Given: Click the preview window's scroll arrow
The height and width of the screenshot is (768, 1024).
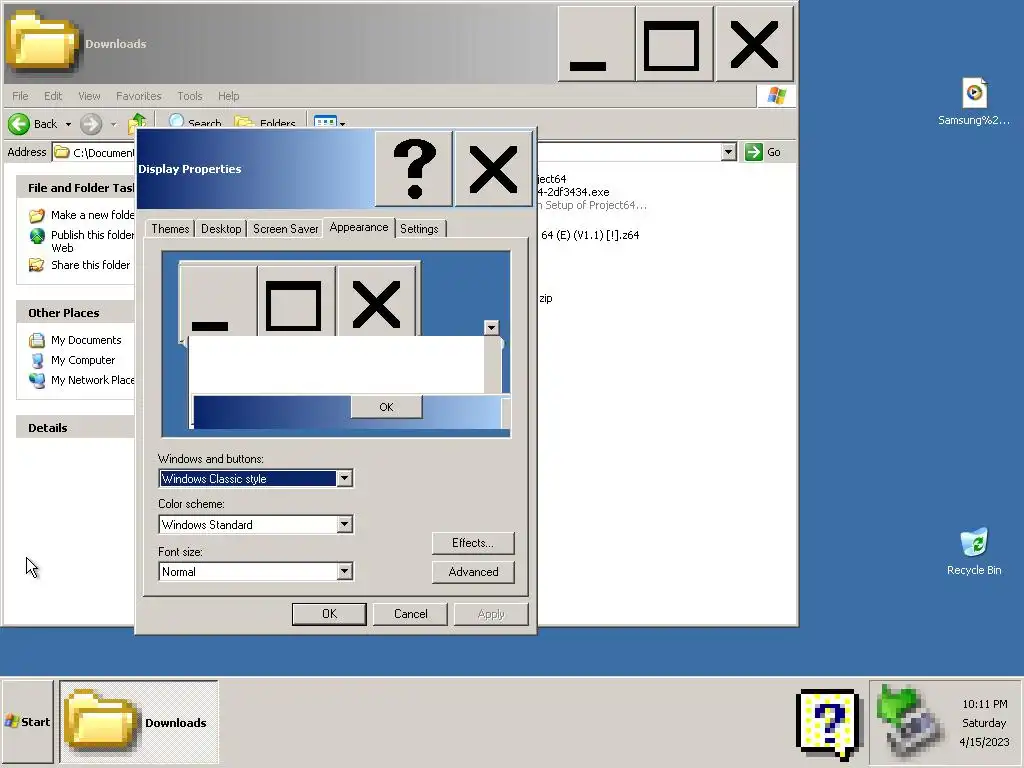Looking at the screenshot, I should coord(491,327).
